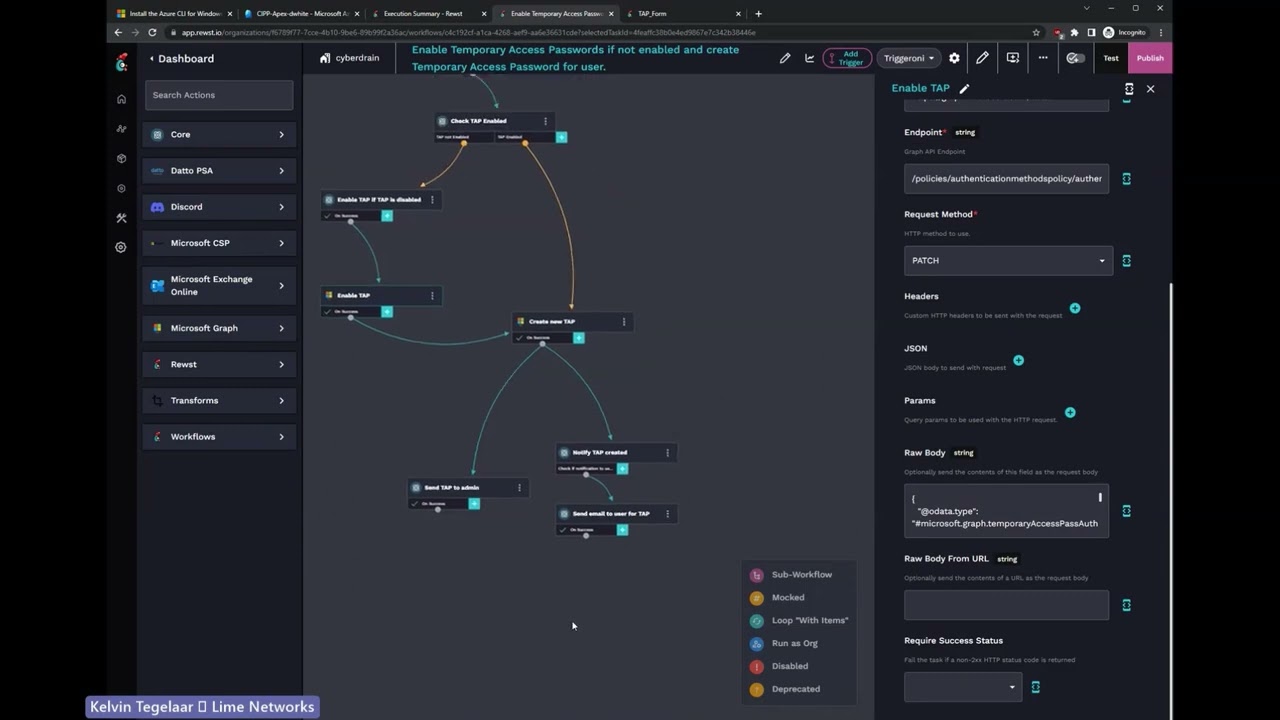Click the Publish button
Viewport: 1280px width, 720px height.
coord(1150,58)
